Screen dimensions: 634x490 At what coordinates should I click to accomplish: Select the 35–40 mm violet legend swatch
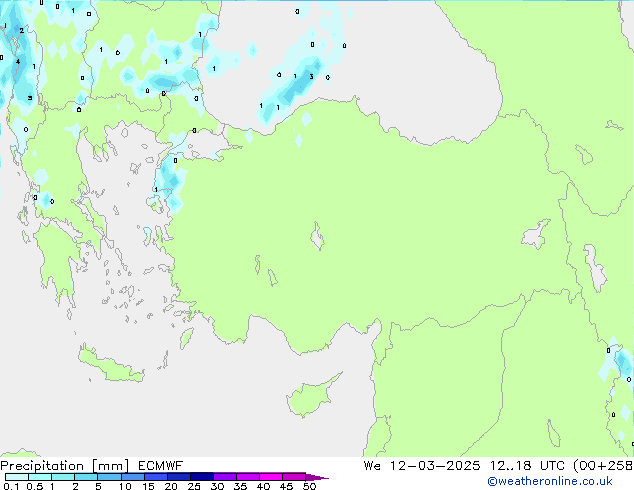[247, 477]
